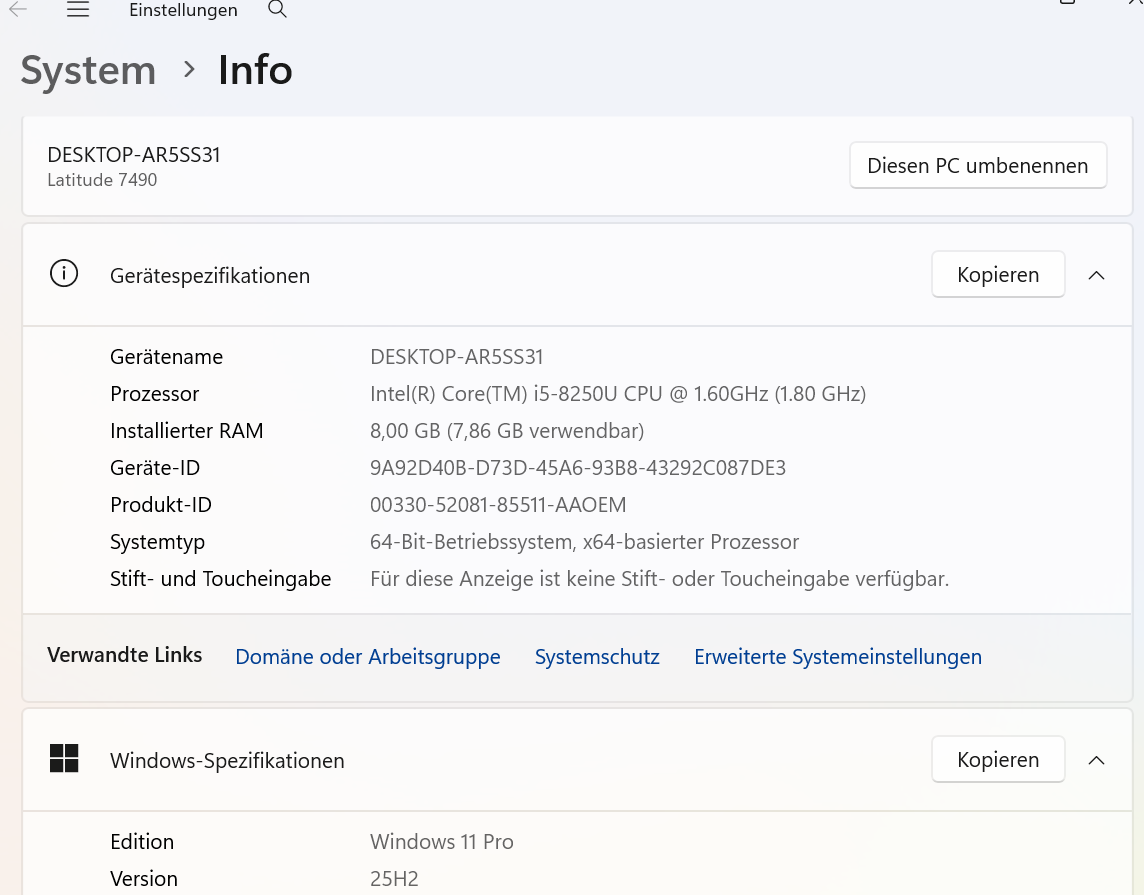Click the Gerätespezifikationen info icon

tap(63, 274)
